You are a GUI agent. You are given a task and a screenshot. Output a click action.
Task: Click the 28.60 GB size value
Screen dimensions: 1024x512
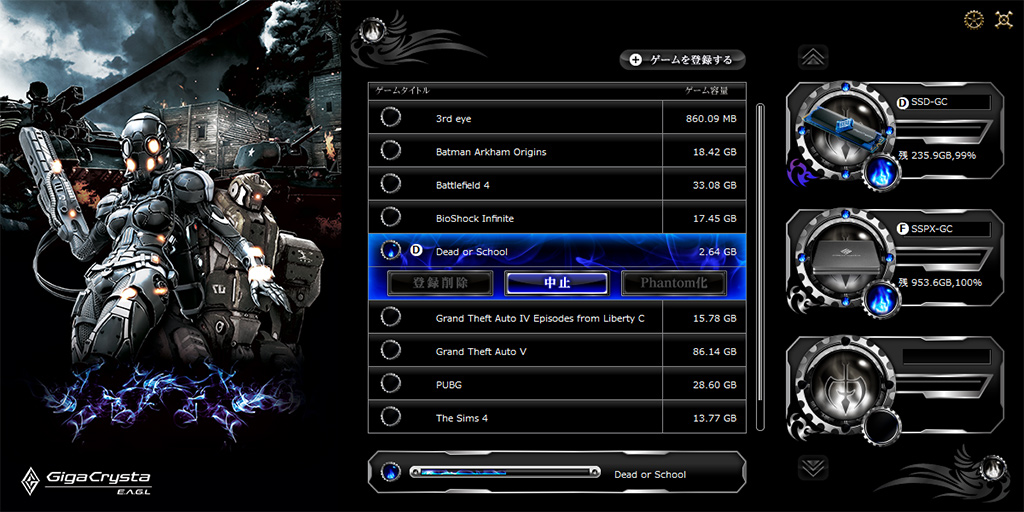[714, 385]
